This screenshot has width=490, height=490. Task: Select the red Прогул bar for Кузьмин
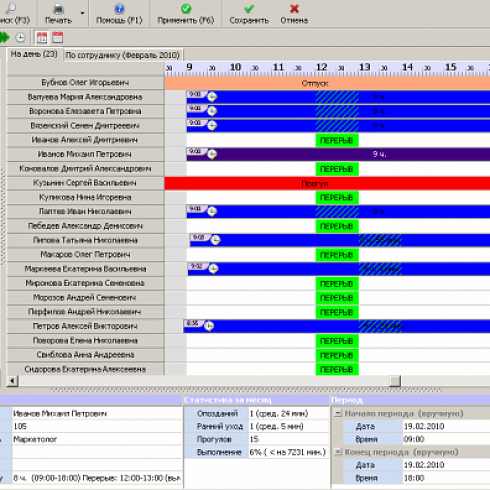pyautogui.click(x=327, y=183)
